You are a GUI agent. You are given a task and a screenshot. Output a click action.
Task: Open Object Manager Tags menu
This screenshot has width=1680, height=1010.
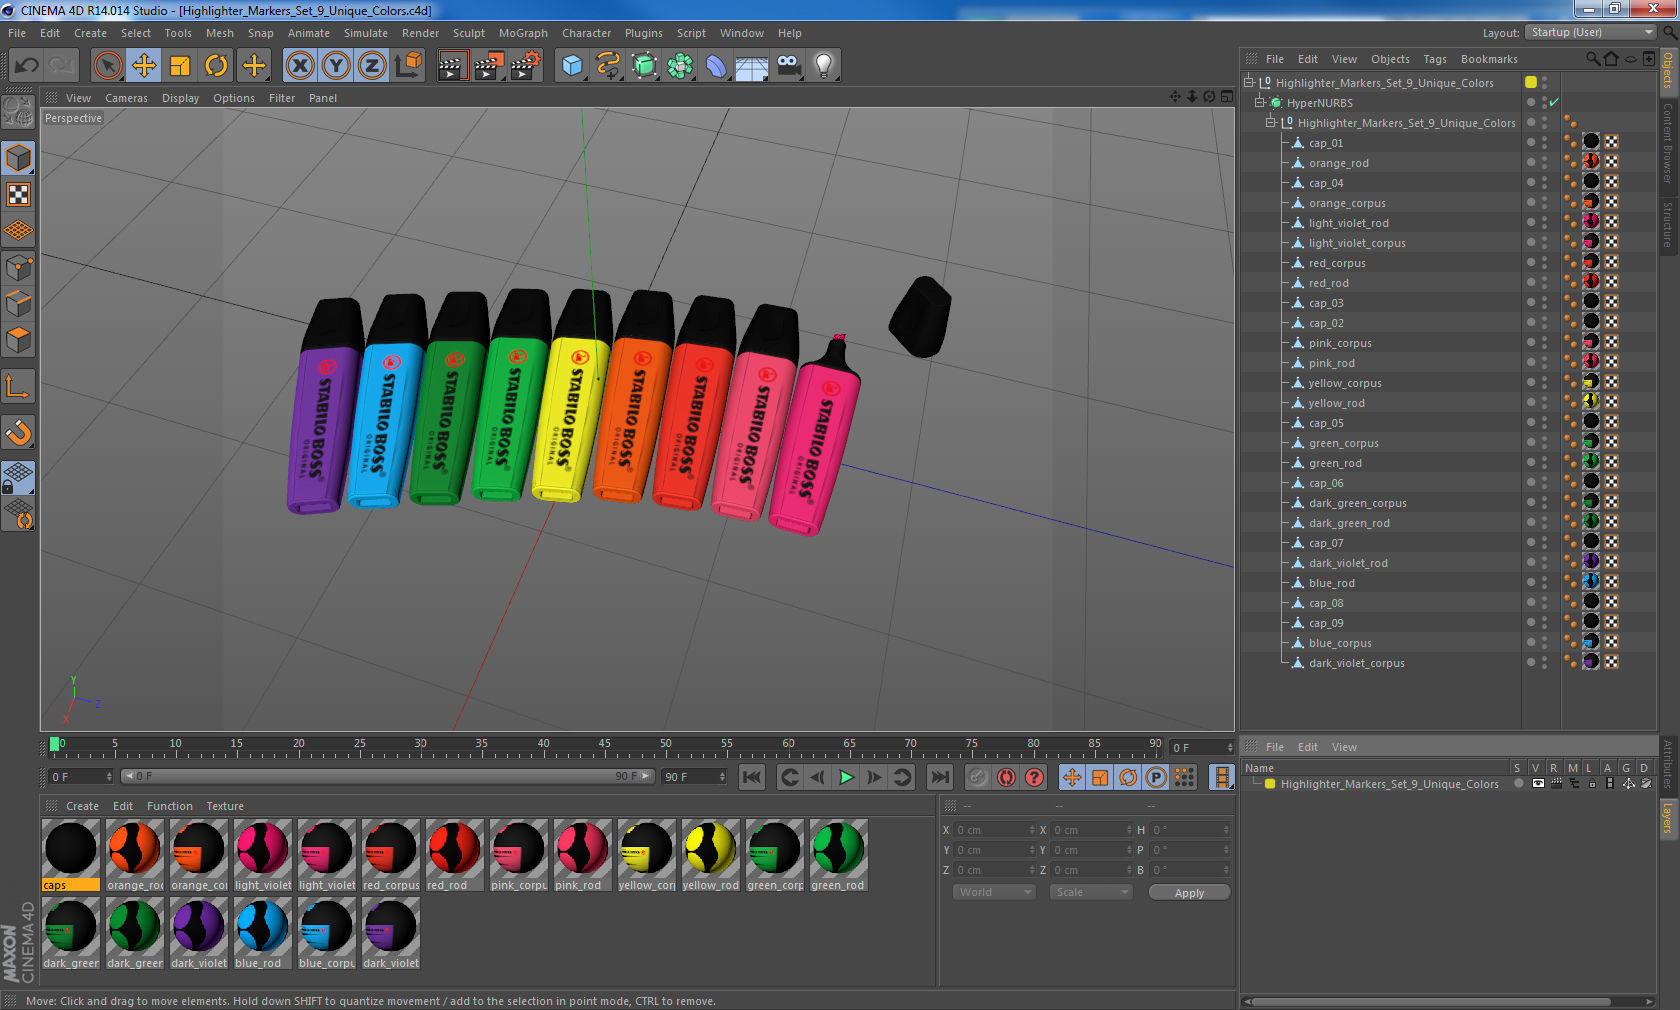coord(1435,59)
